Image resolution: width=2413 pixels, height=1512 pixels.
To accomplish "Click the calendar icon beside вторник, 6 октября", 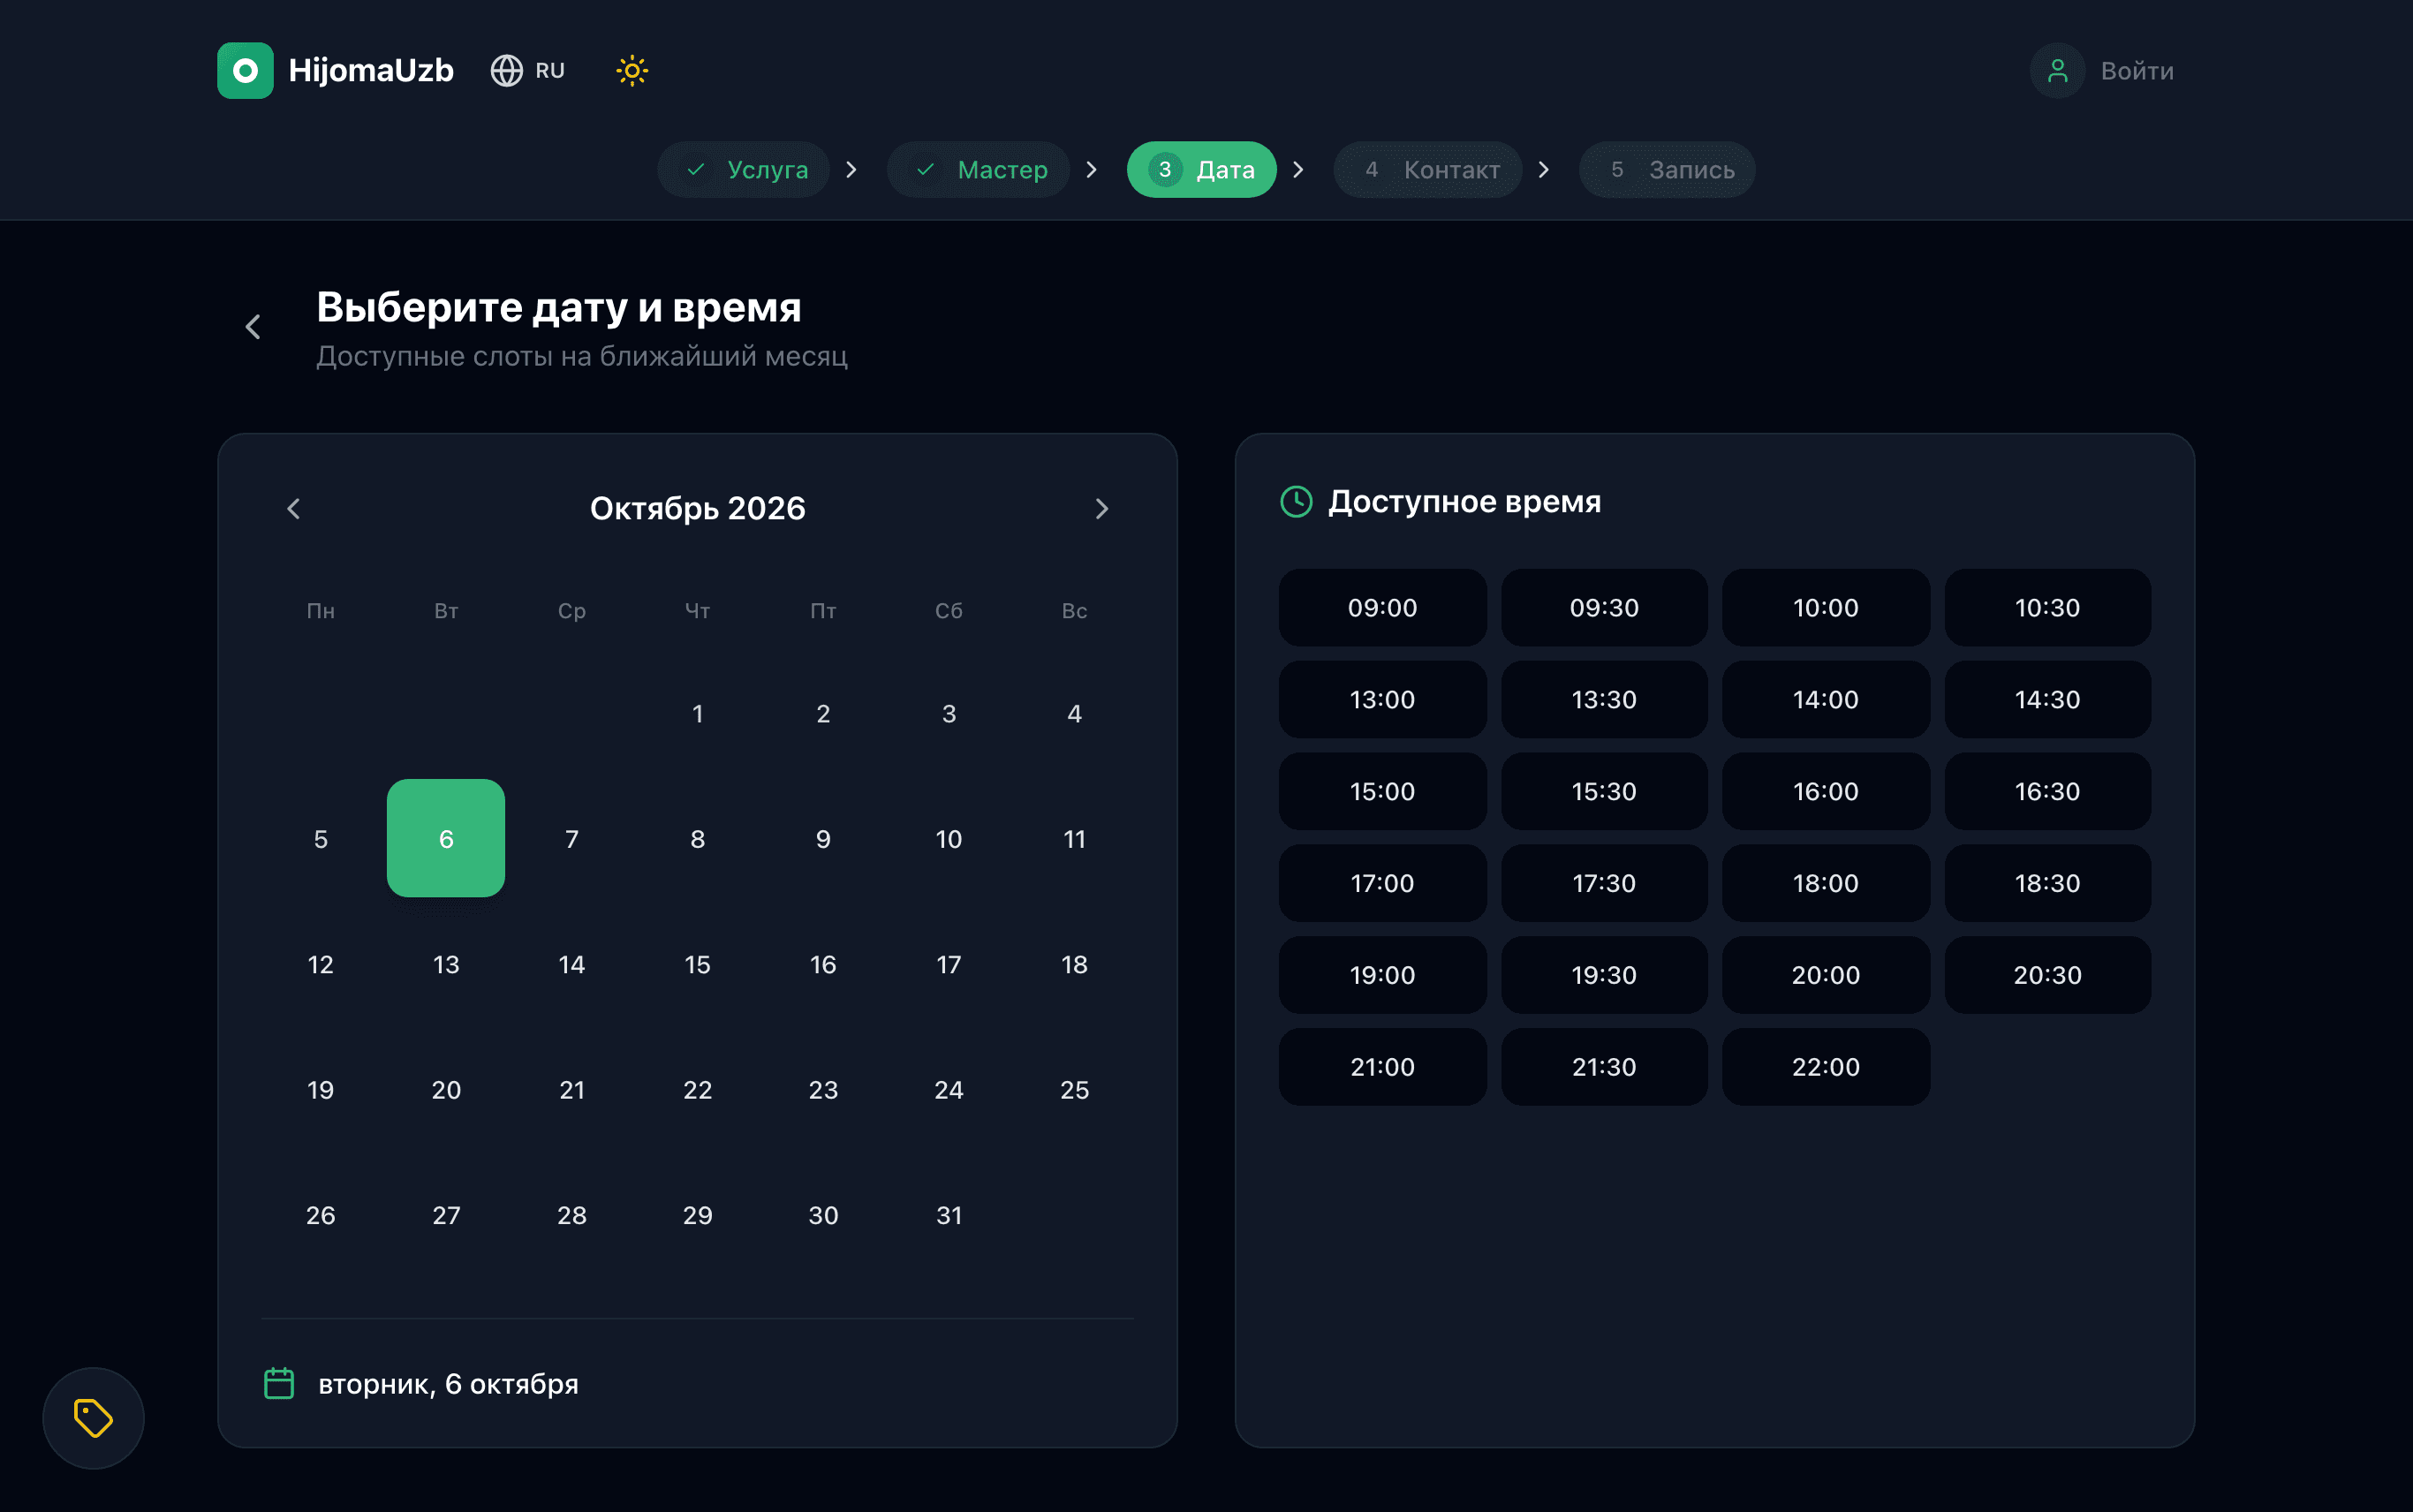I will tap(279, 1383).
